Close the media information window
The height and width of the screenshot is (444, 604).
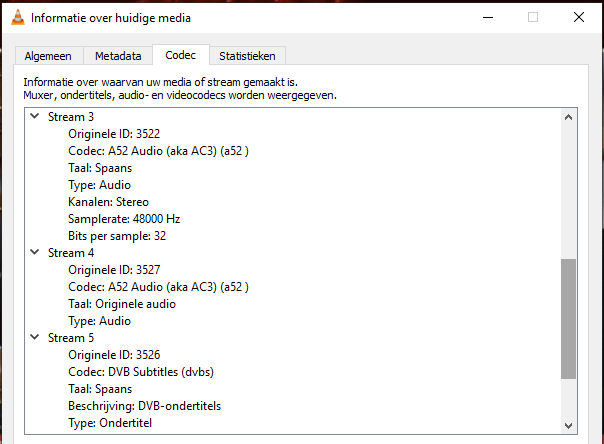click(x=579, y=17)
